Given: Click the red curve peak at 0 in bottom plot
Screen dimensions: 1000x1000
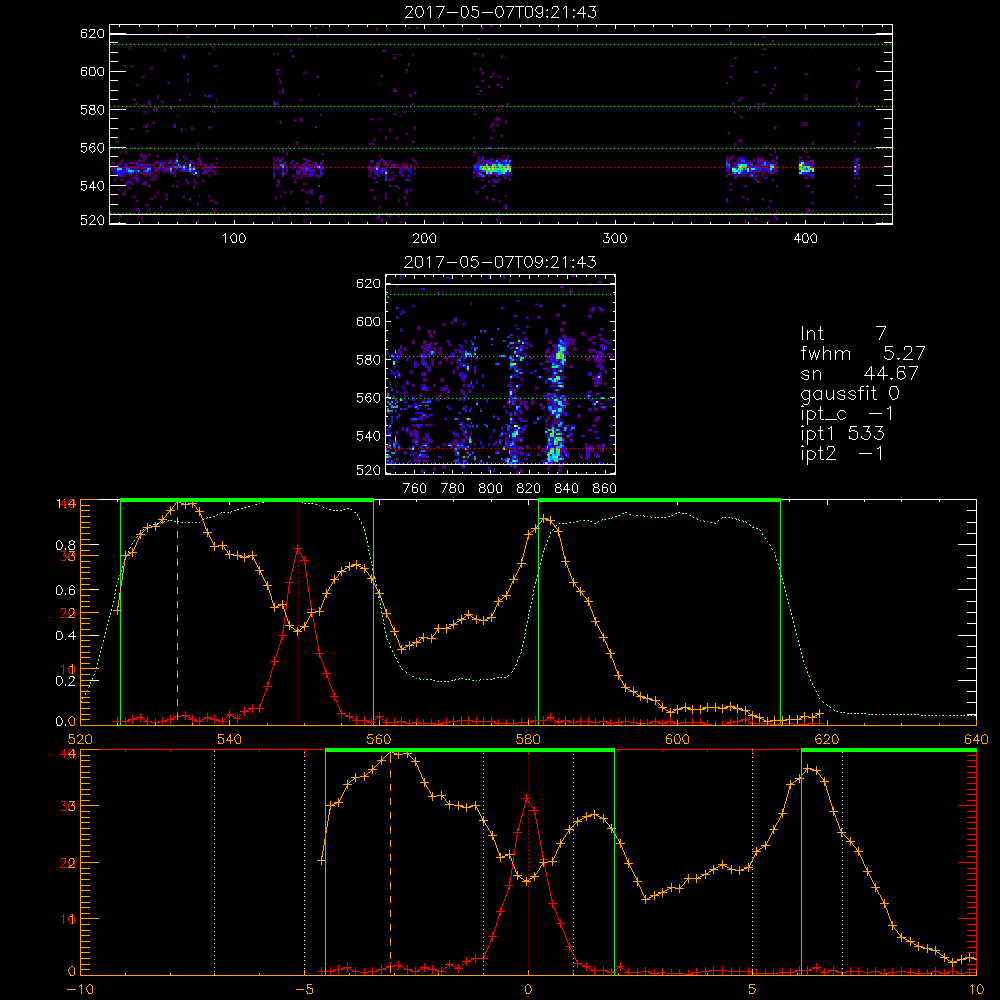Looking at the screenshot, I should click(x=527, y=798).
